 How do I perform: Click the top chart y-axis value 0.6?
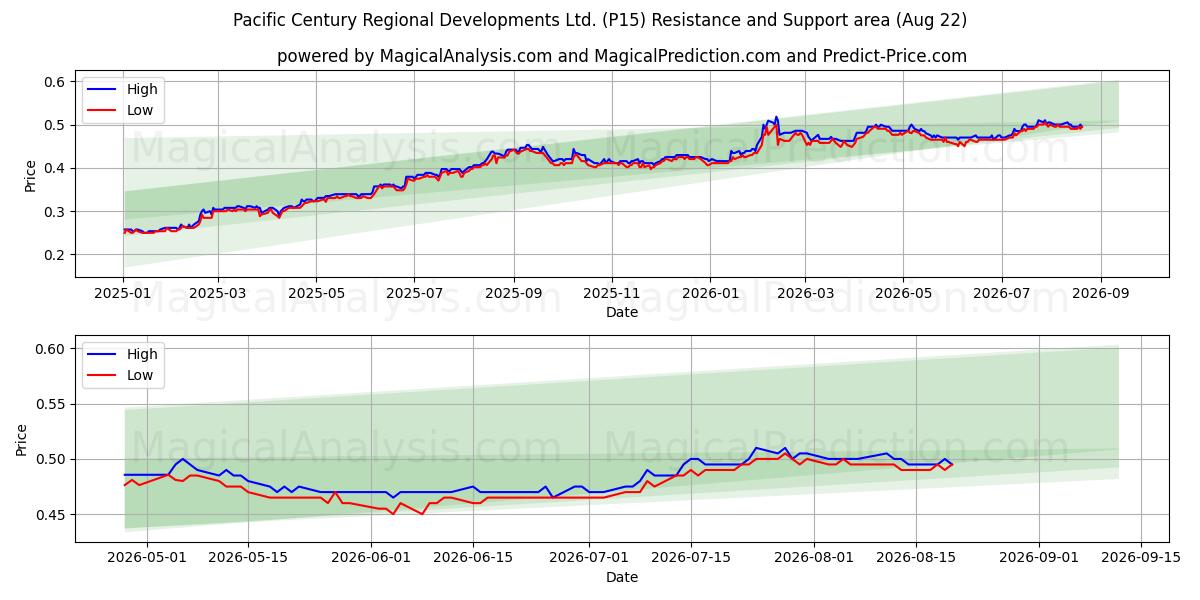[56, 82]
